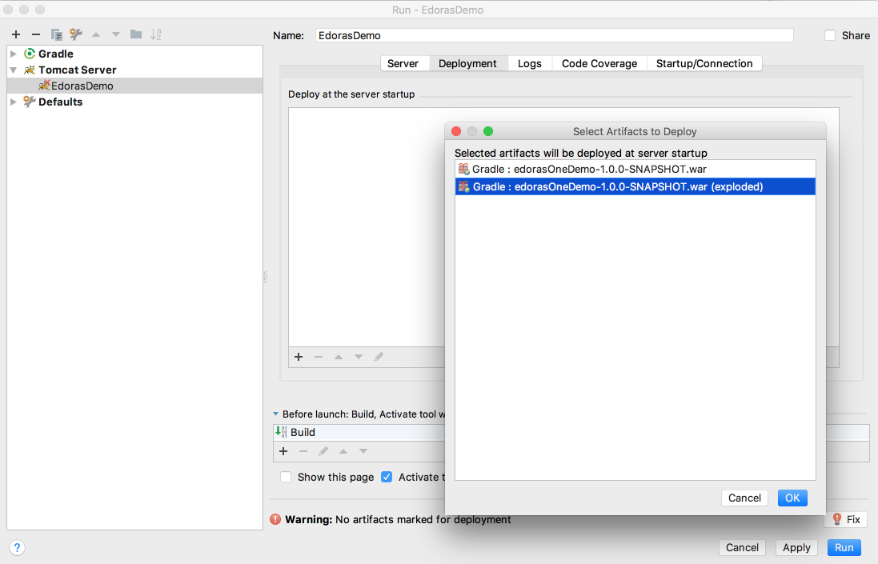Click the remove configuration minus icon
This screenshot has height=564, width=878.
36,35
